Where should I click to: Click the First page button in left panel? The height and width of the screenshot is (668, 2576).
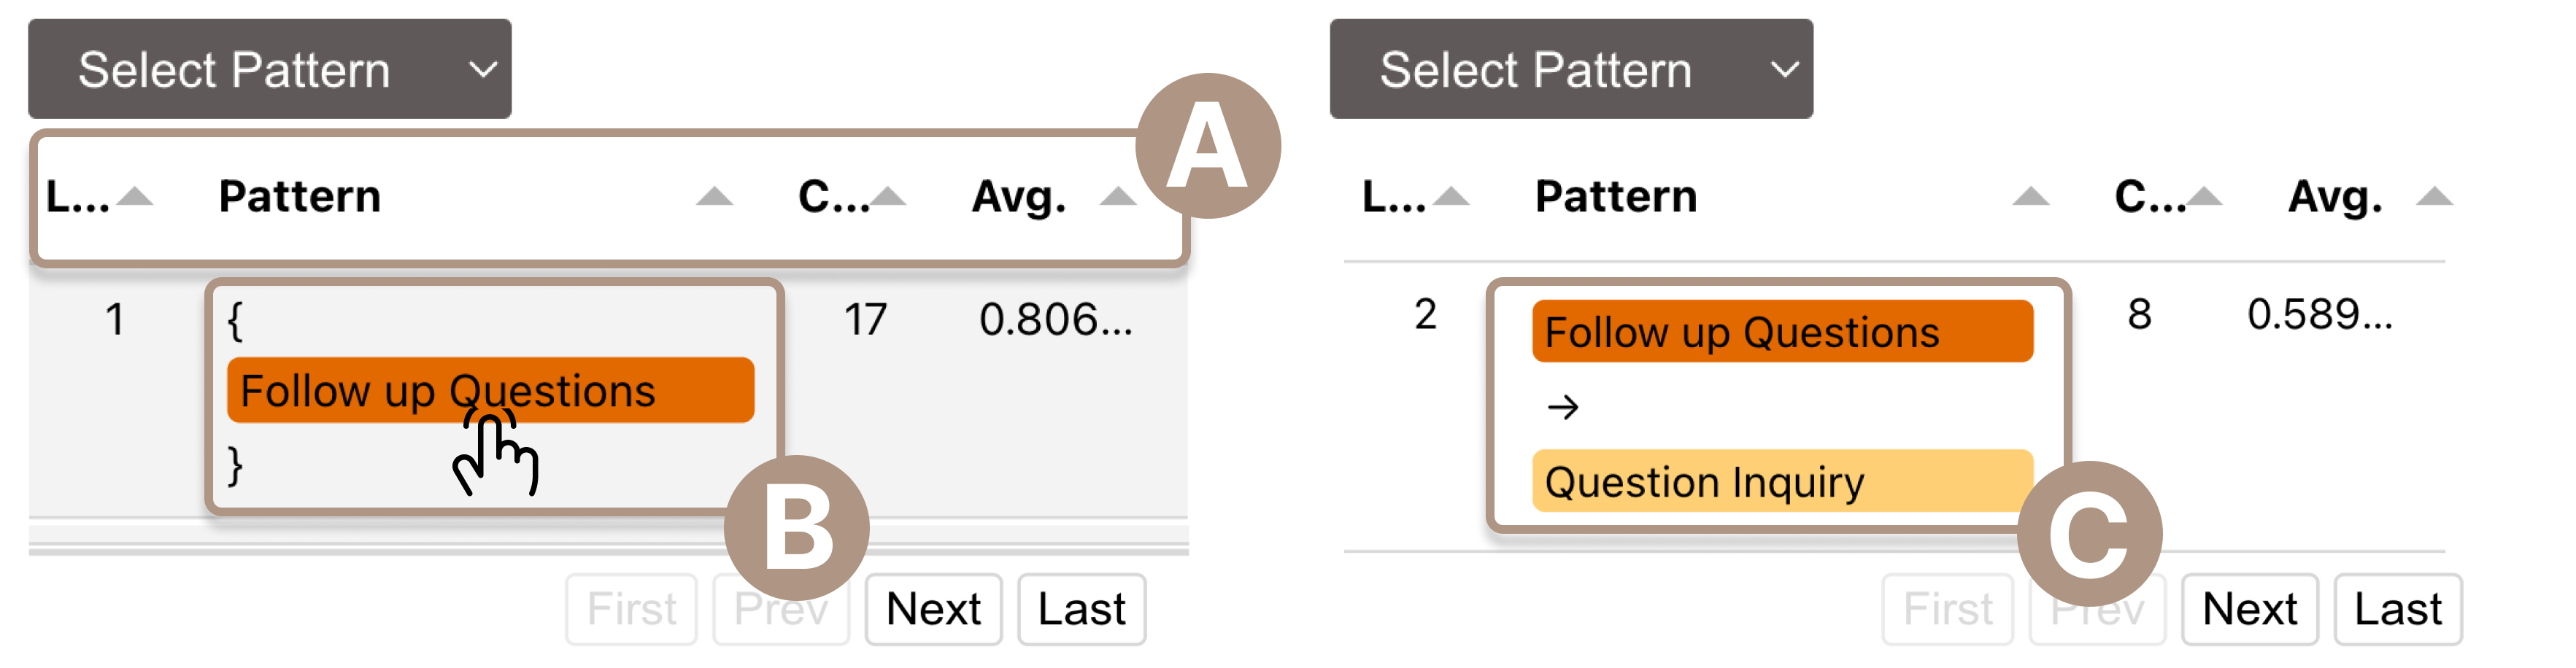(x=631, y=609)
